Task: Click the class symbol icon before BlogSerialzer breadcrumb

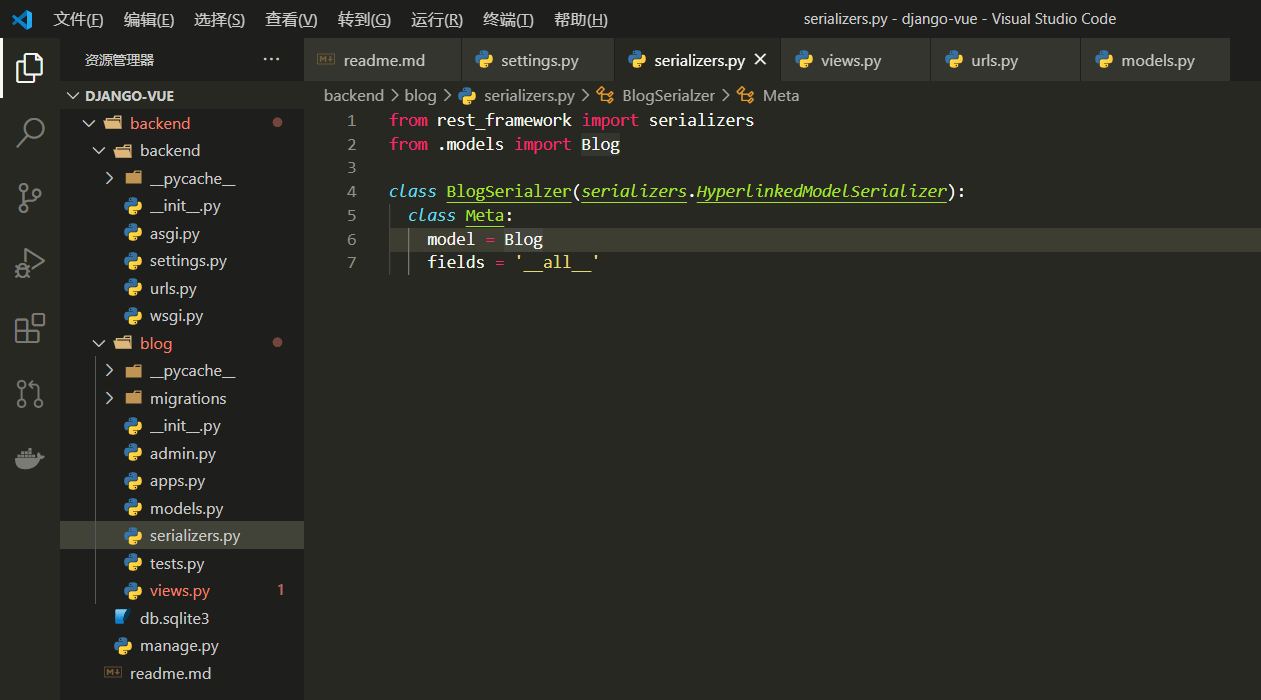Action: (605, 95)
